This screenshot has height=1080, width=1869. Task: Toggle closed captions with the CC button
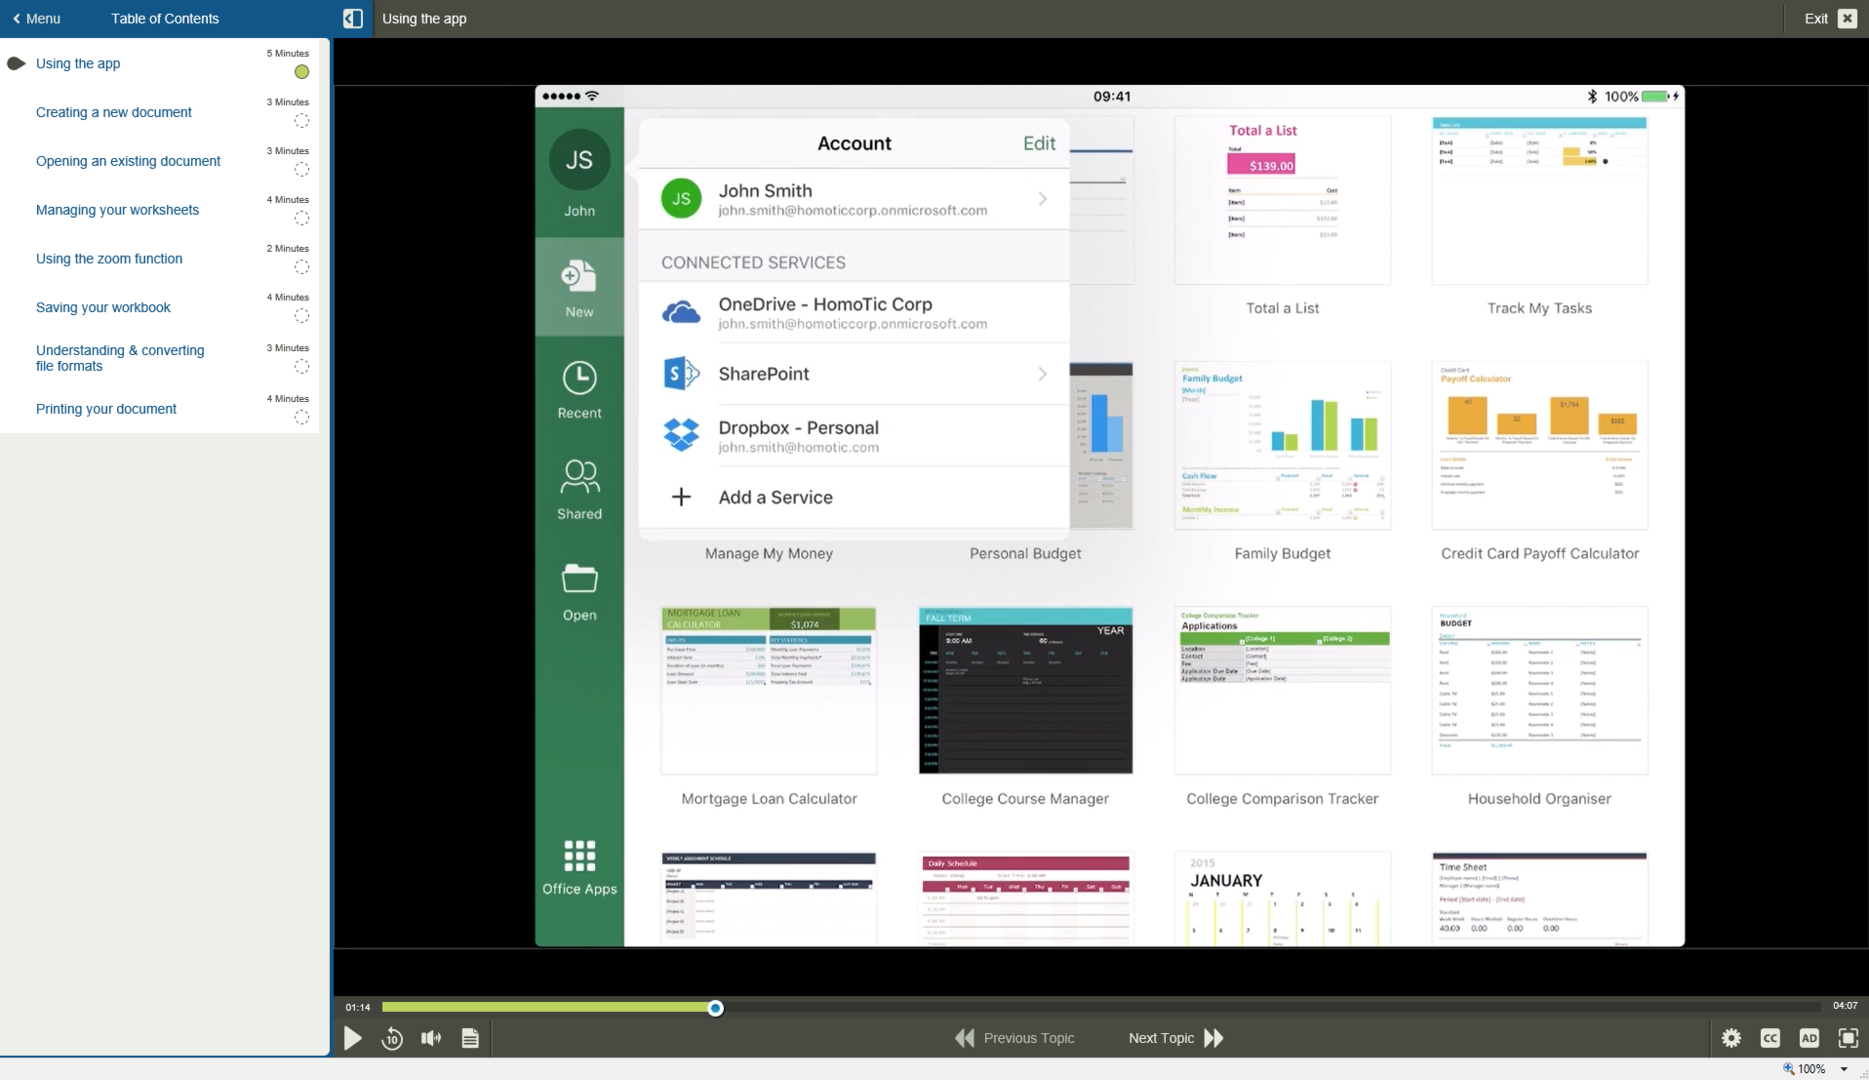(x=1770, y=1038)
